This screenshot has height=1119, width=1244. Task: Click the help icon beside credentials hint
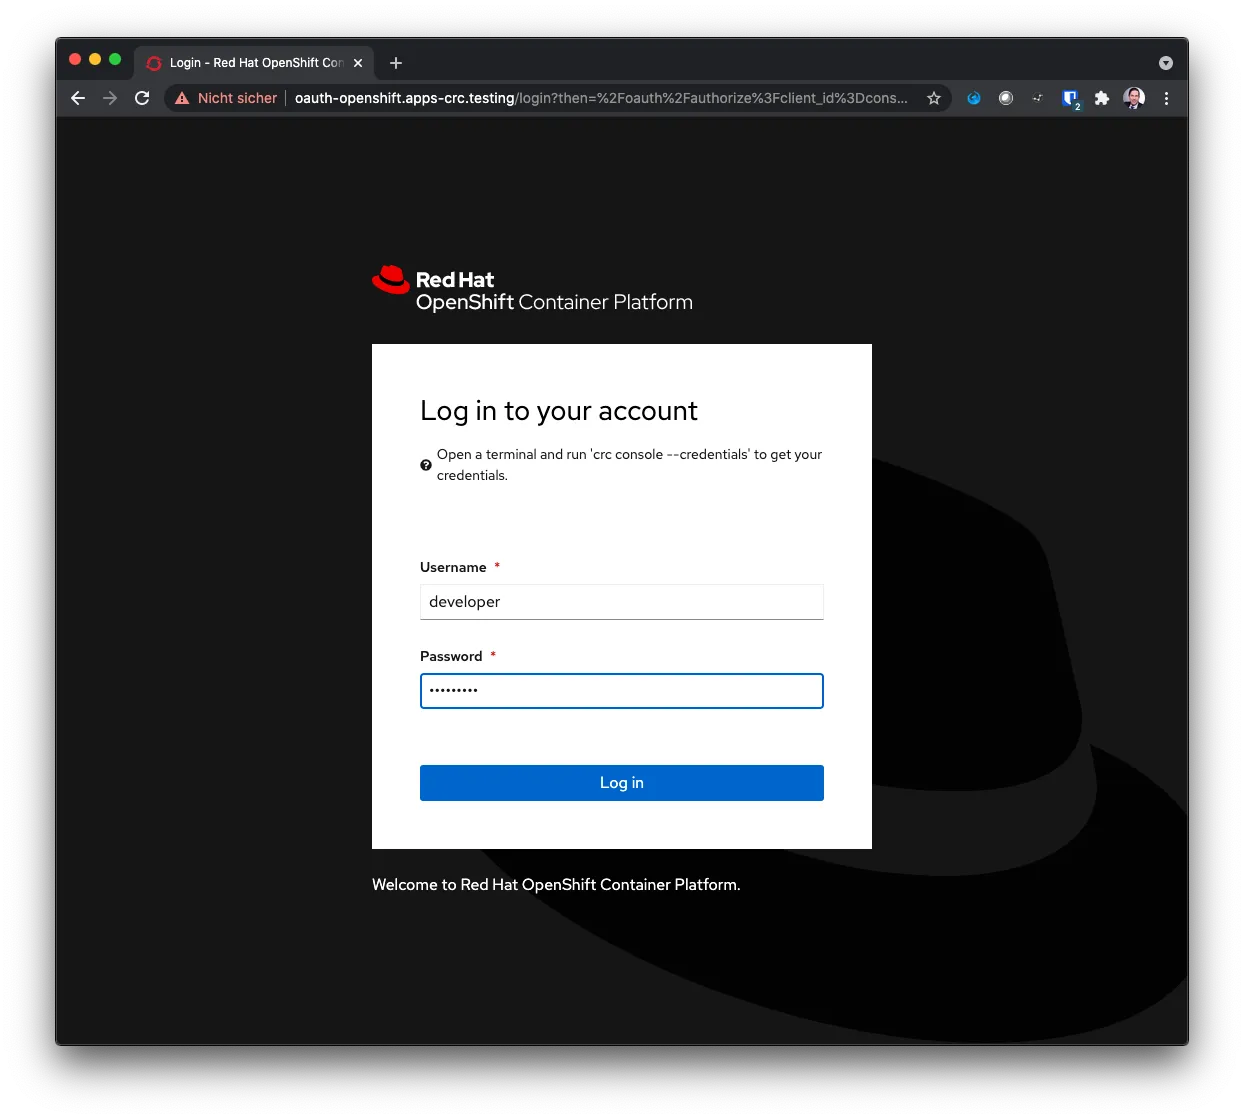426,465
